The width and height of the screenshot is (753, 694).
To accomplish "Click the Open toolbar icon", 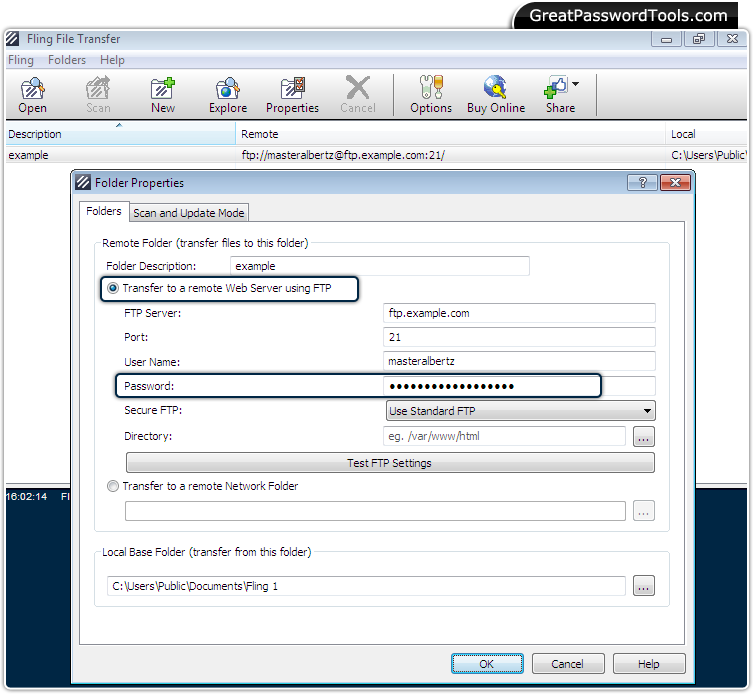I will 32,95.
